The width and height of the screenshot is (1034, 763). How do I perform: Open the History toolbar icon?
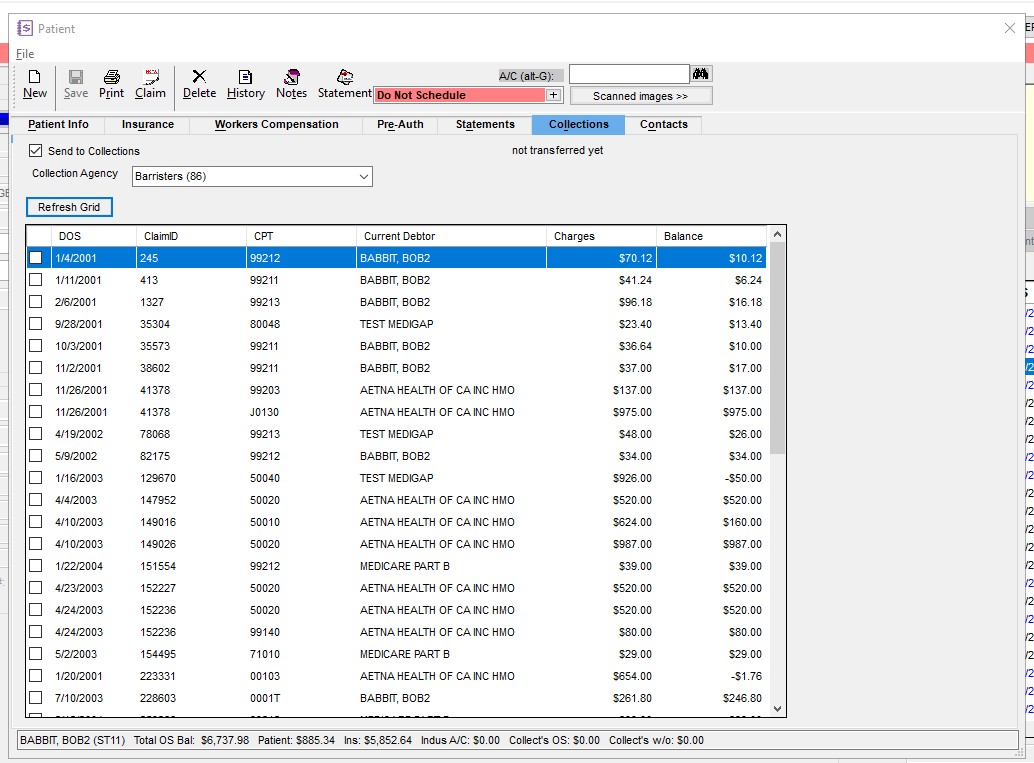click(x=245, y=84)
